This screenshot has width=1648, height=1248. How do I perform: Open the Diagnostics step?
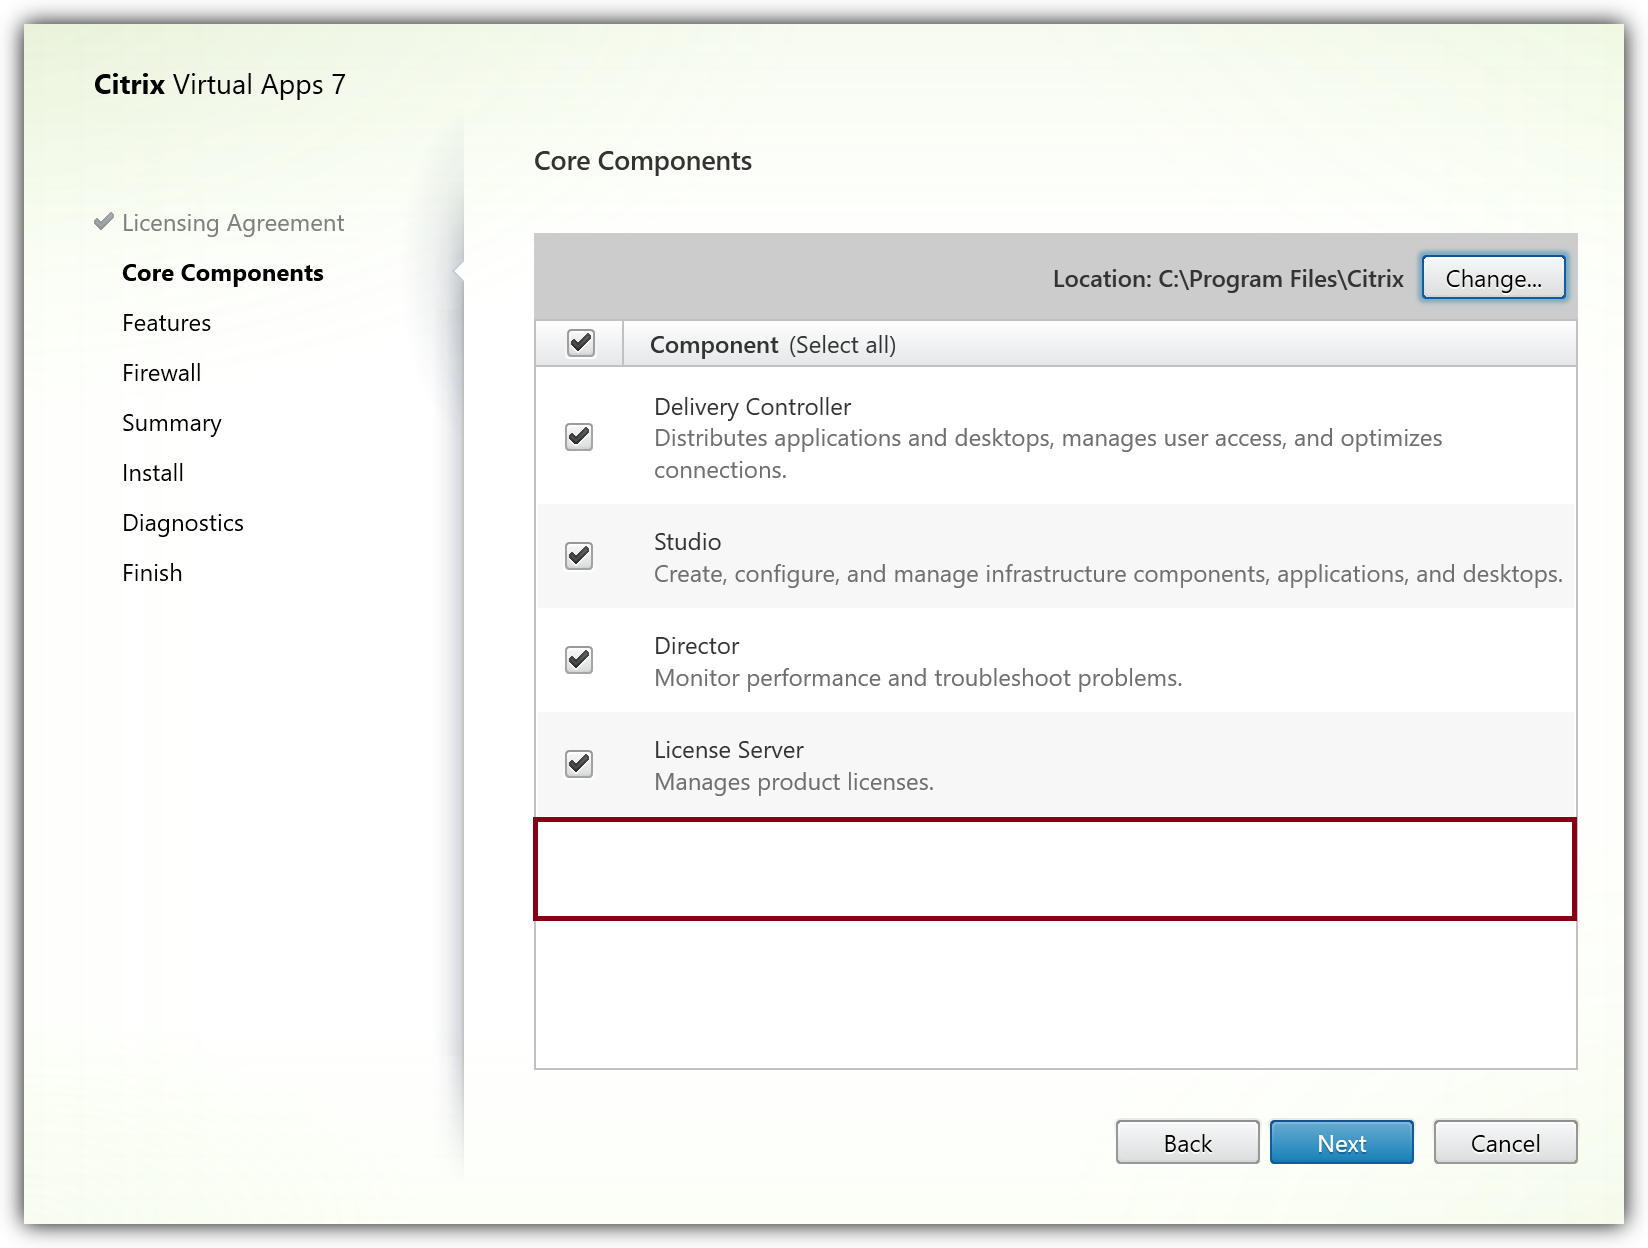[182, 523]
